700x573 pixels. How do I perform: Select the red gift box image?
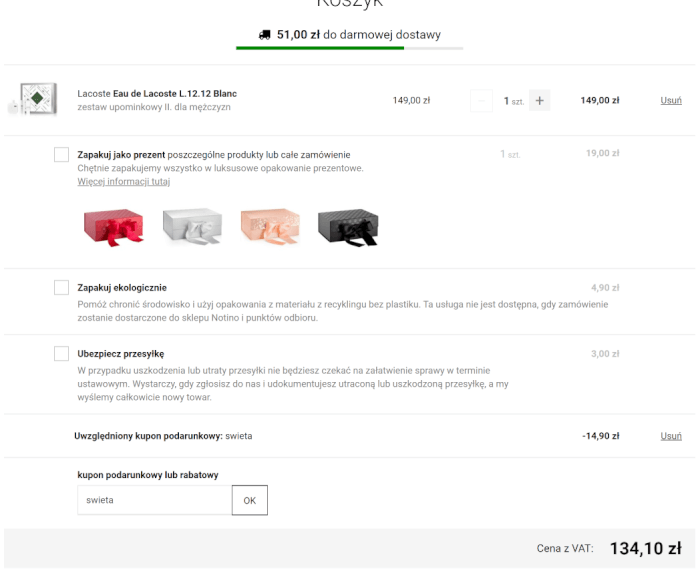click(113, 226)
